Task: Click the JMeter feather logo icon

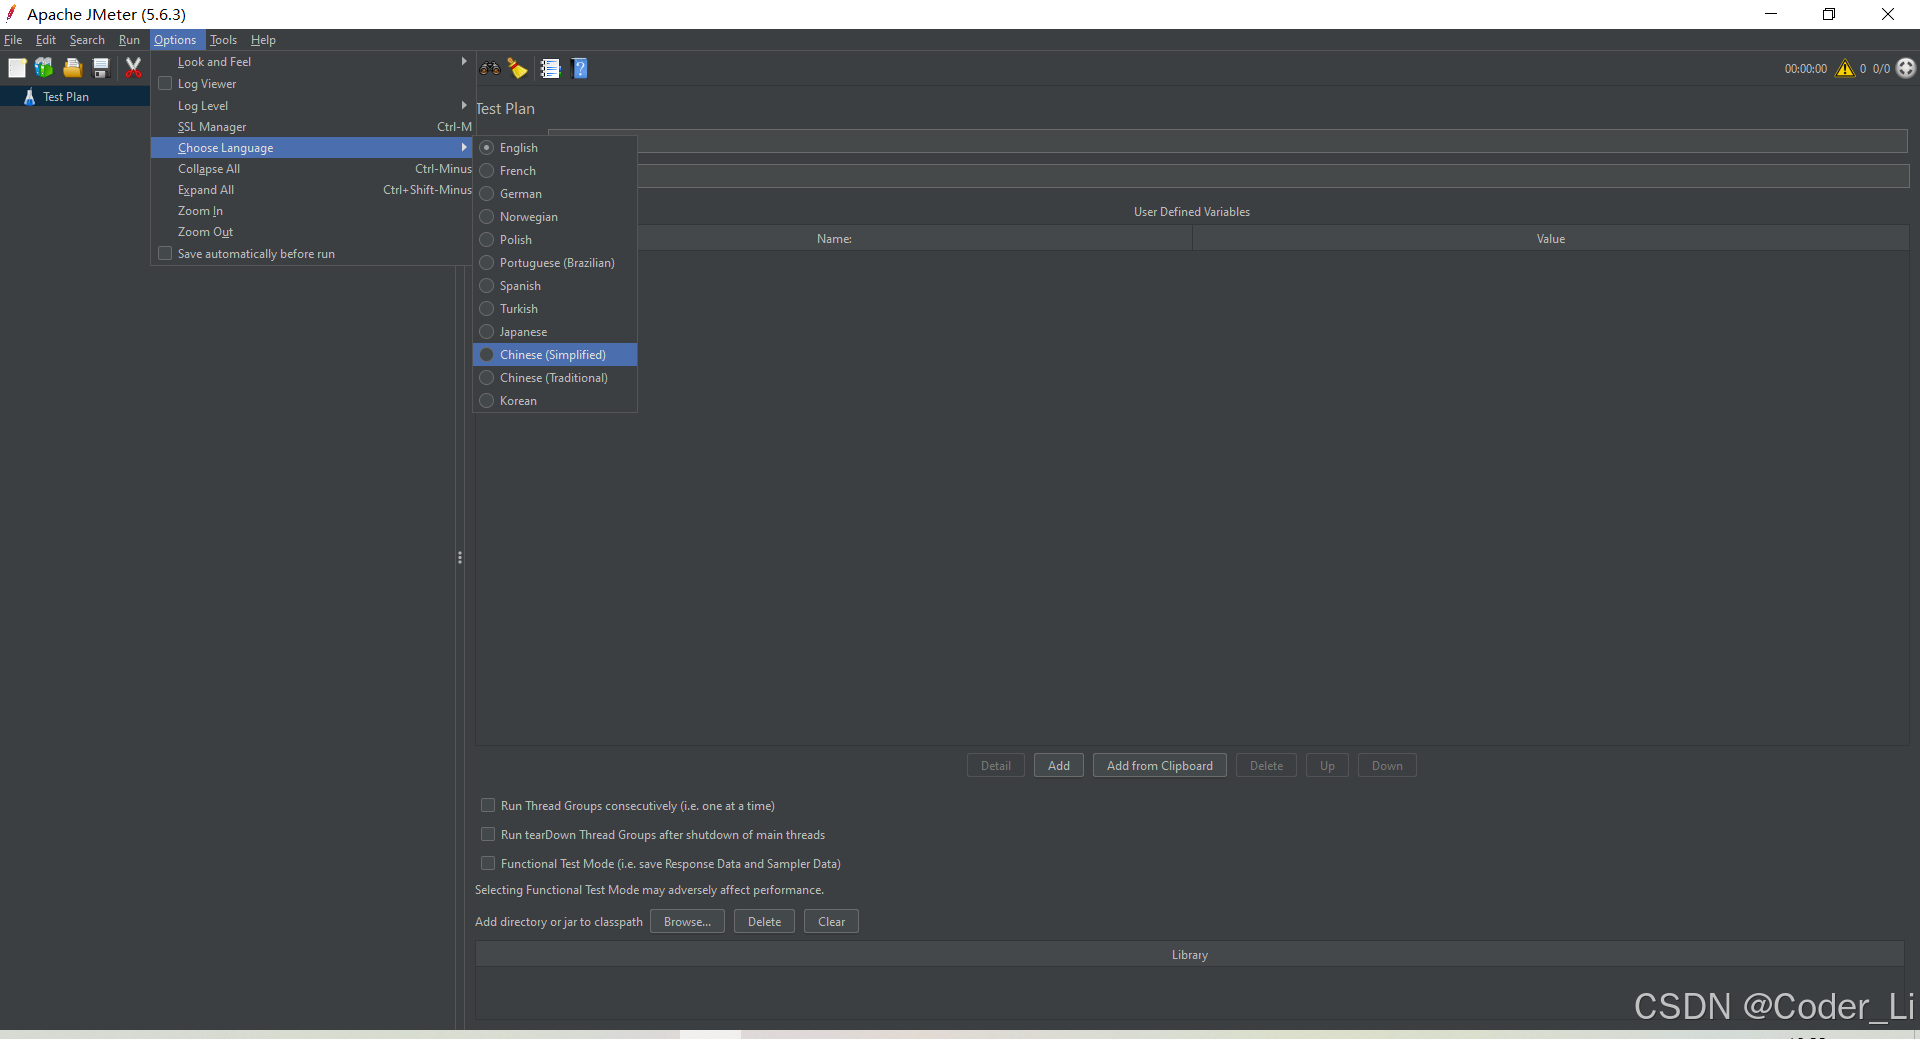Action: pos(11,14)
